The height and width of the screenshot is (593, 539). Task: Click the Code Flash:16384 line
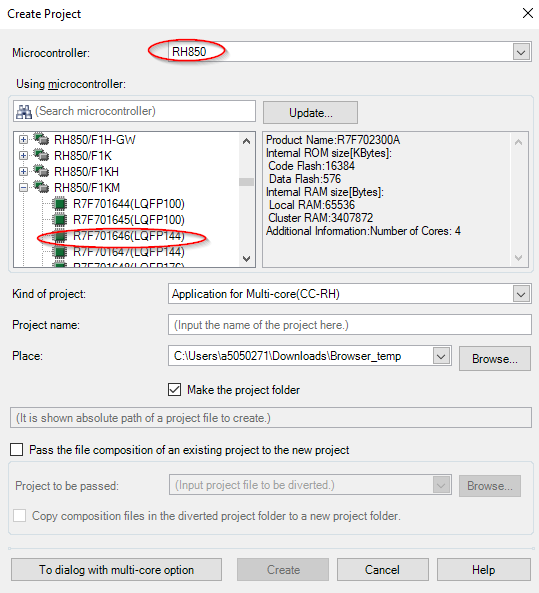311,166
